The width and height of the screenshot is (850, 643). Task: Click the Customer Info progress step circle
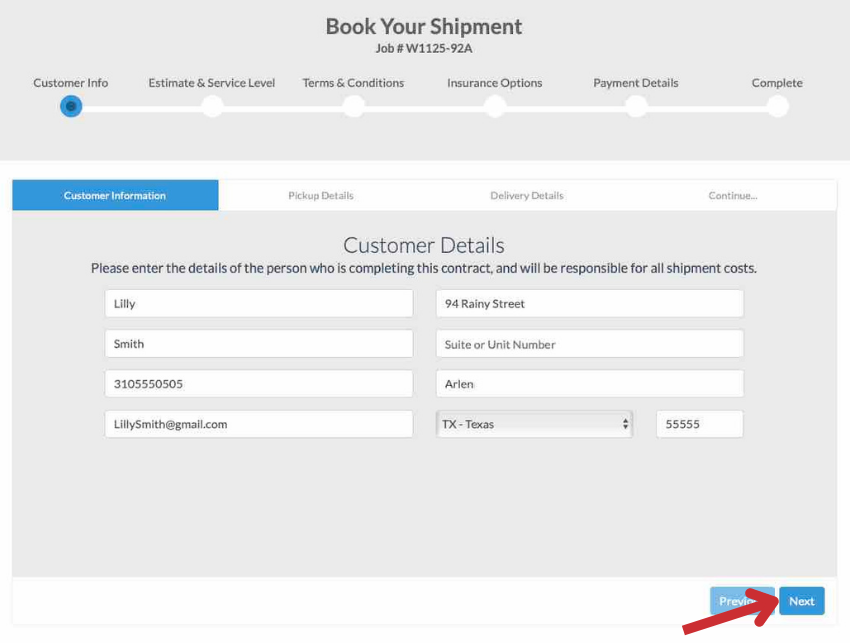click(x=71, y=106)
